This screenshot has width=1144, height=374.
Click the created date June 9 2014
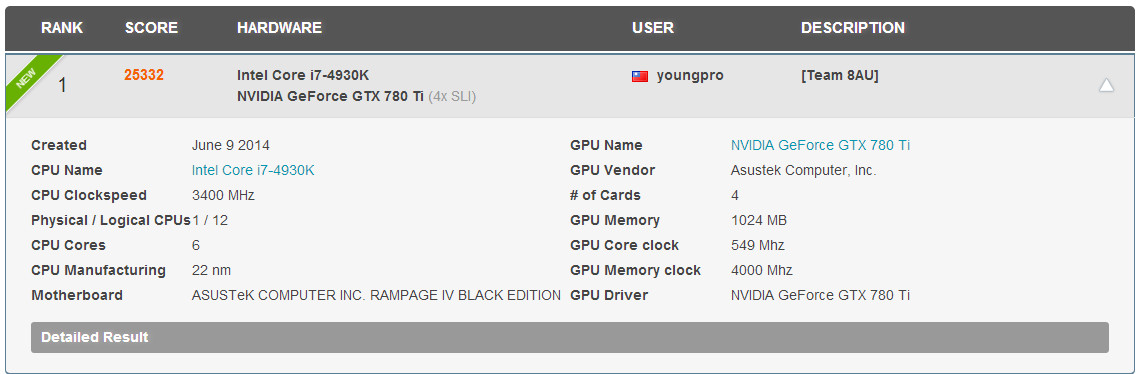click(x=231, y=145)
